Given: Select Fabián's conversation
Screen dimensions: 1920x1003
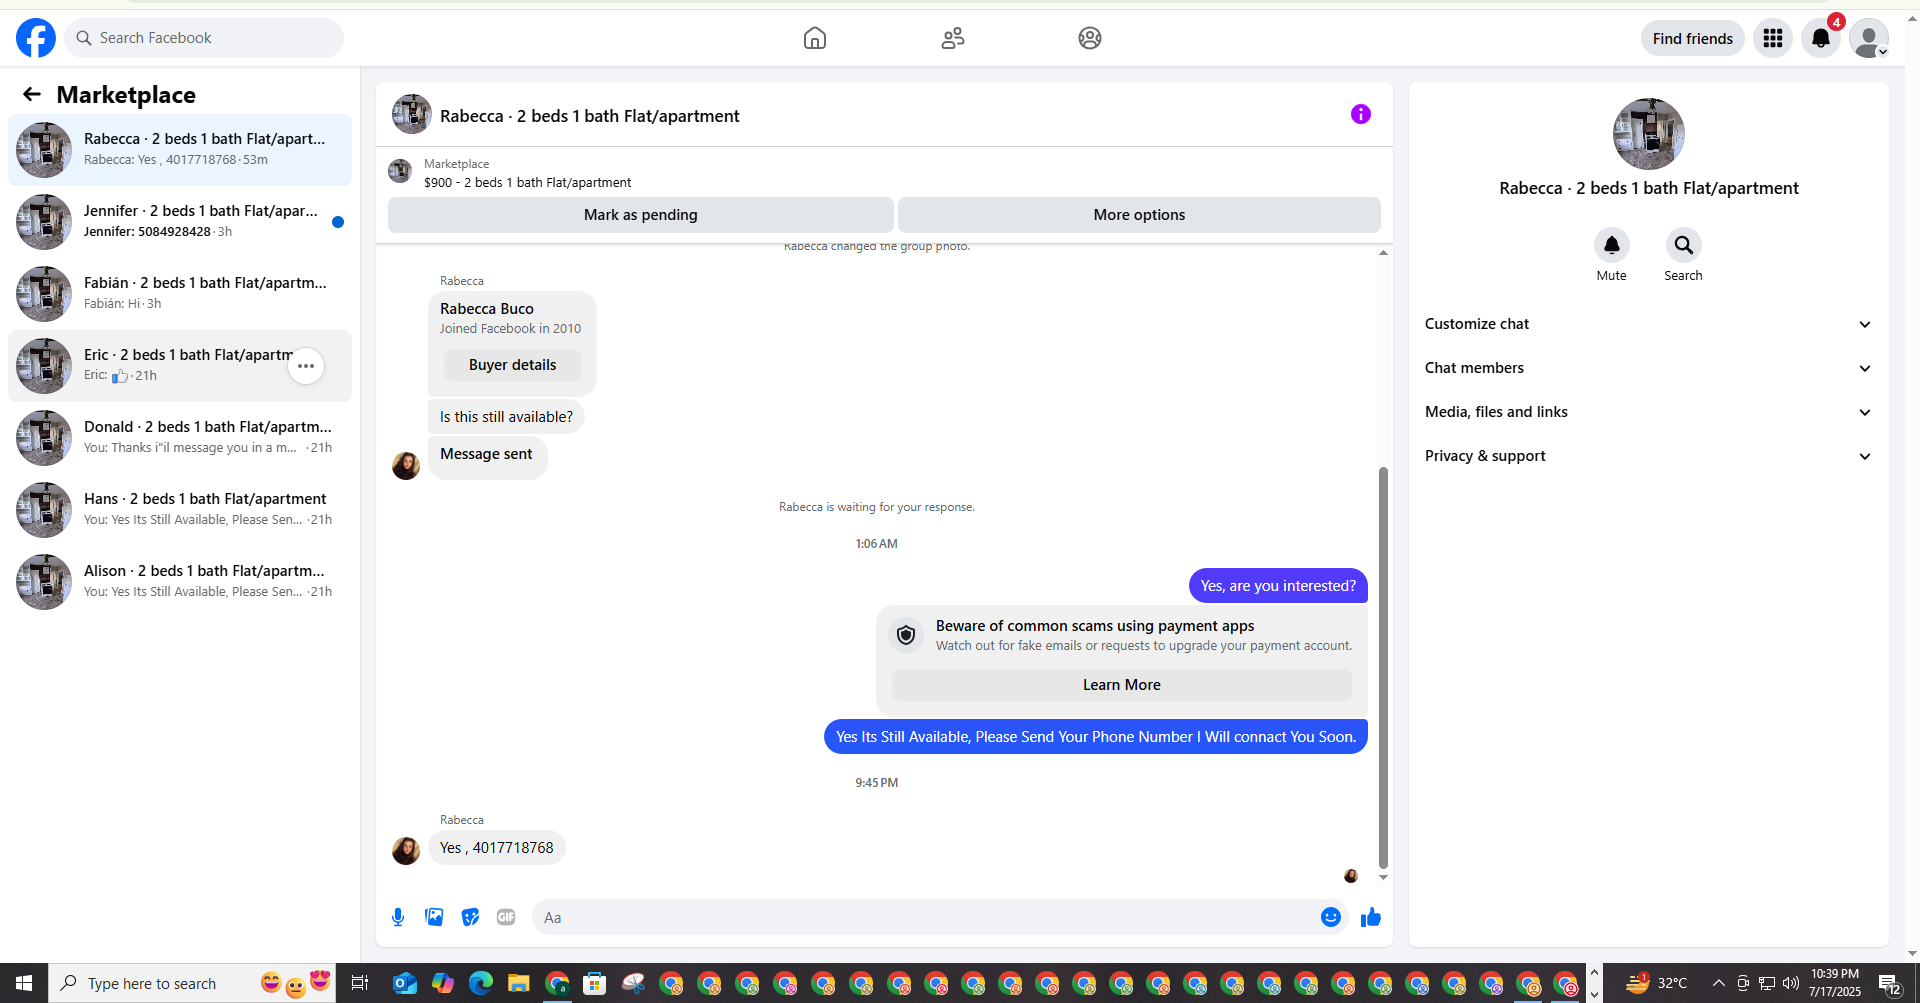Looking at the screenshot, I should [x=180, y=294].
